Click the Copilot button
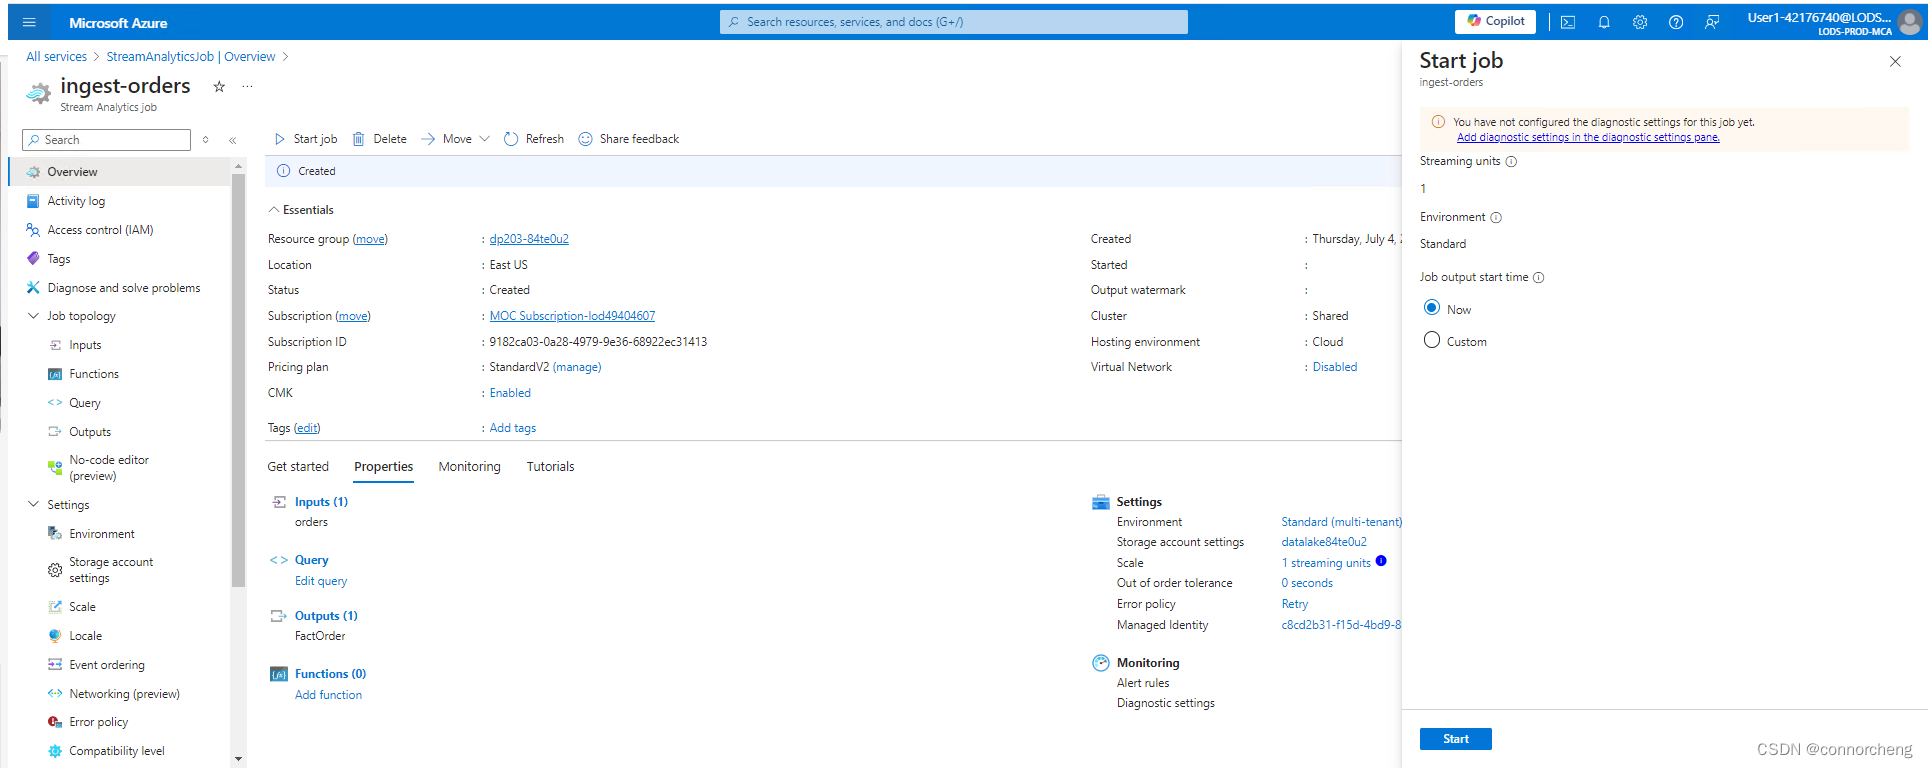1928x768 pixels. click(1495, 21)
